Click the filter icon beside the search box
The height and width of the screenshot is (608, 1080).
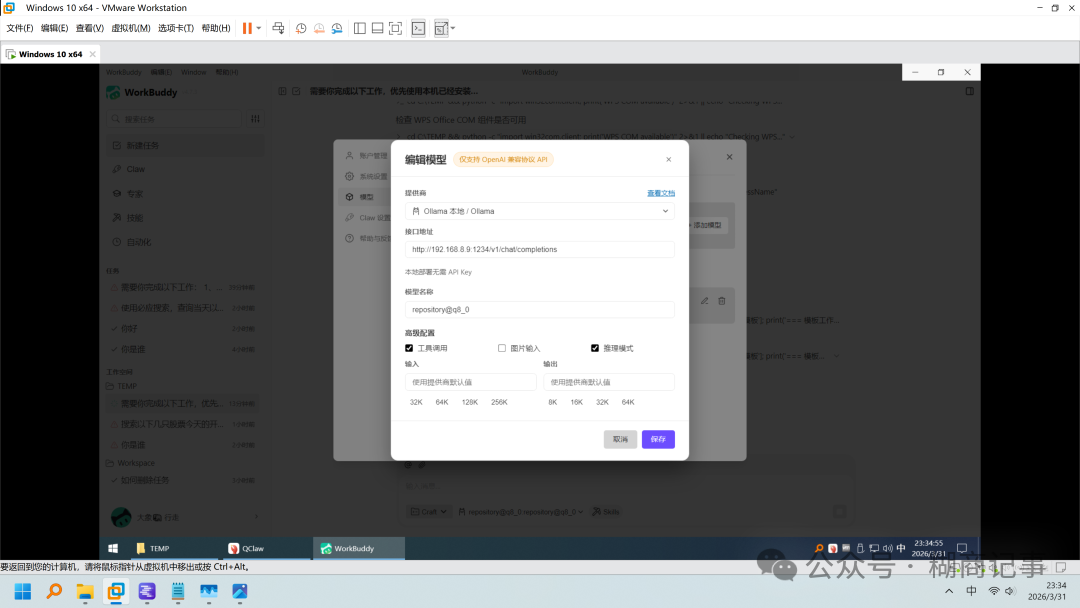tap(255, 118)
